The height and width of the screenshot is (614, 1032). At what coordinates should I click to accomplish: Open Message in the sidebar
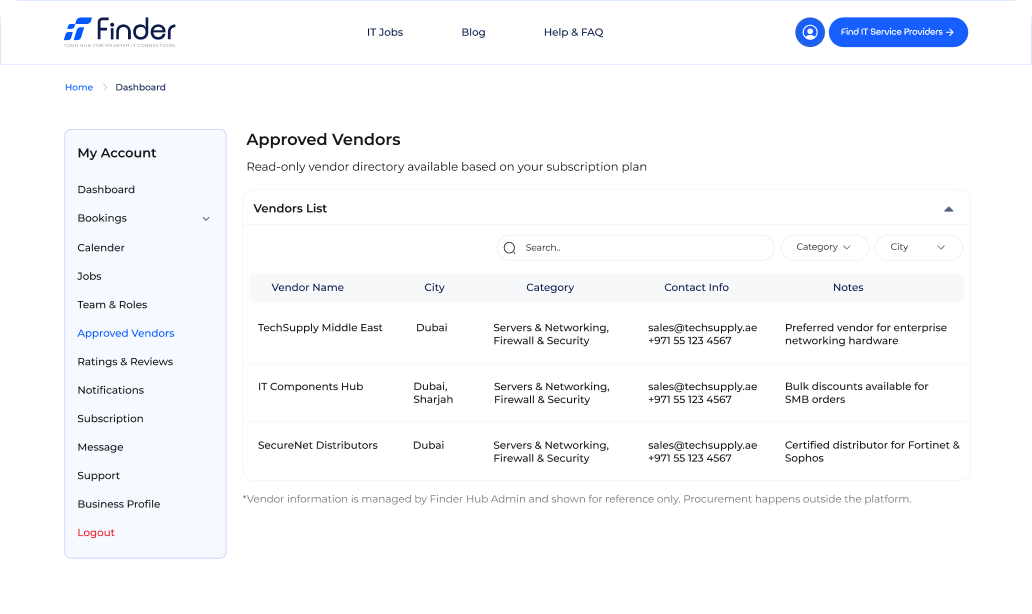click(100, 448)
